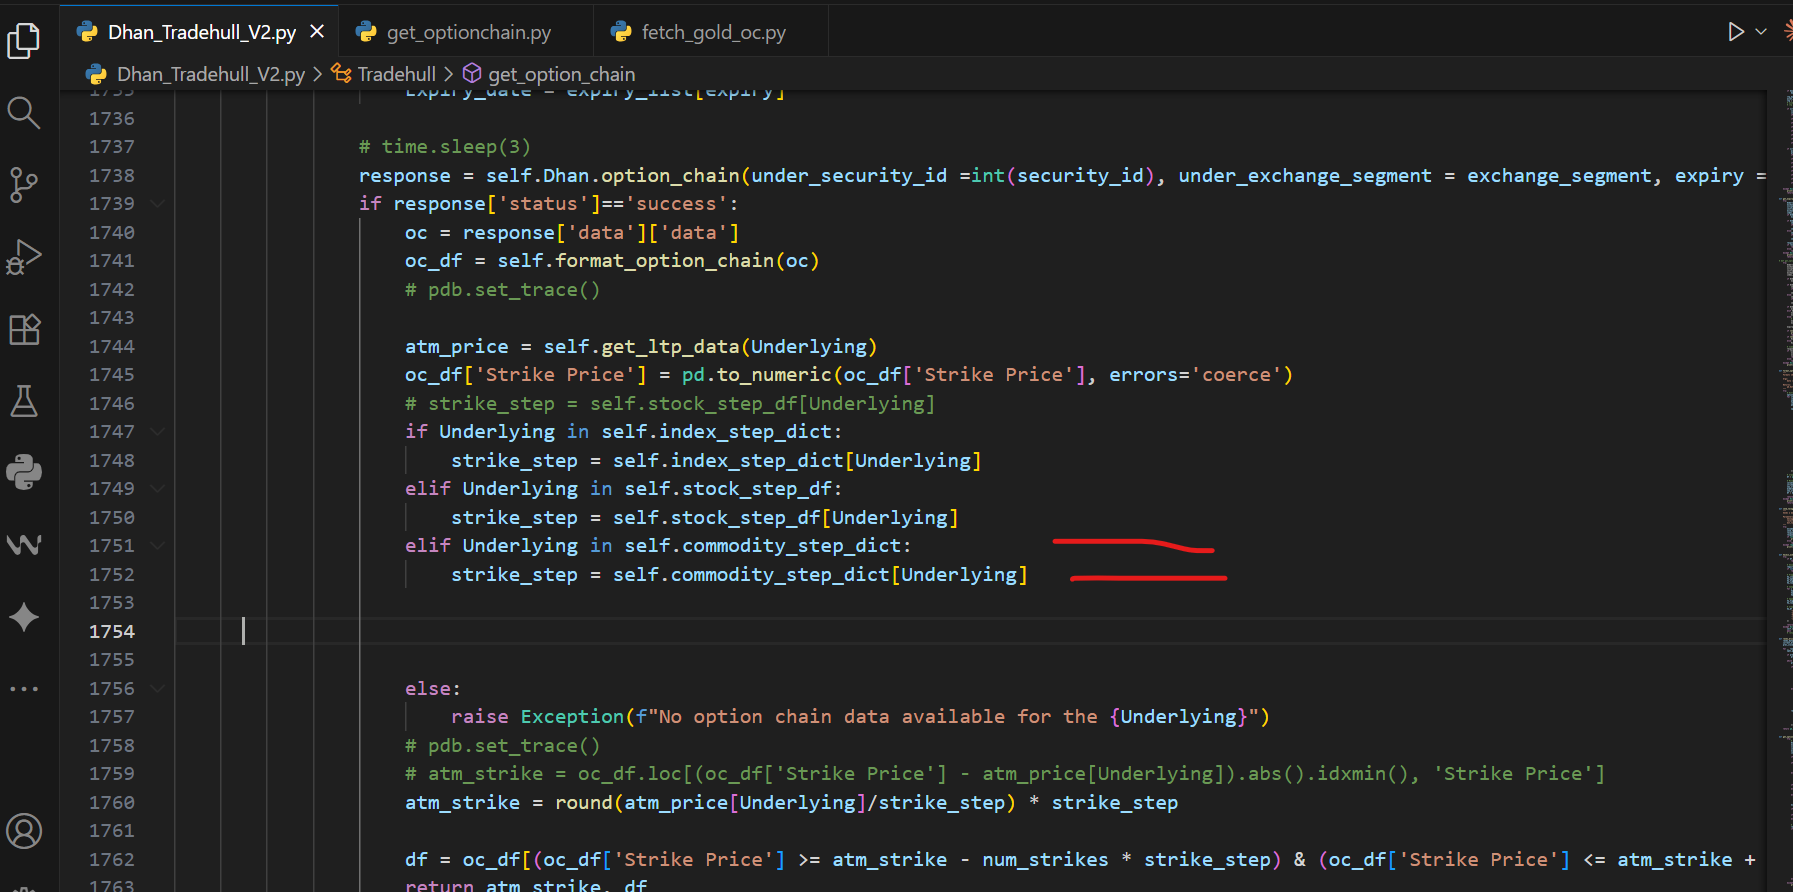Click the Tradehull class breadcrumb

396,74
